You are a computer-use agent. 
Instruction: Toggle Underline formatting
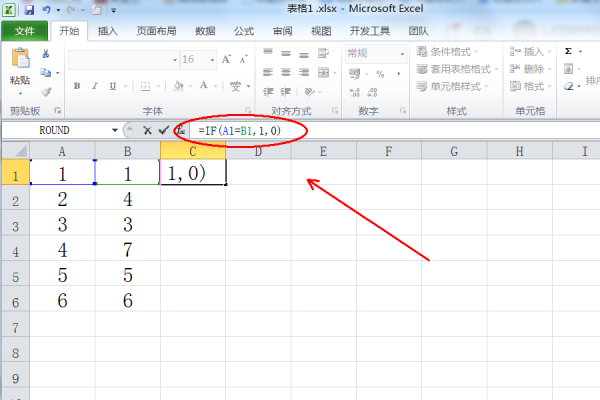click(112, 86)
